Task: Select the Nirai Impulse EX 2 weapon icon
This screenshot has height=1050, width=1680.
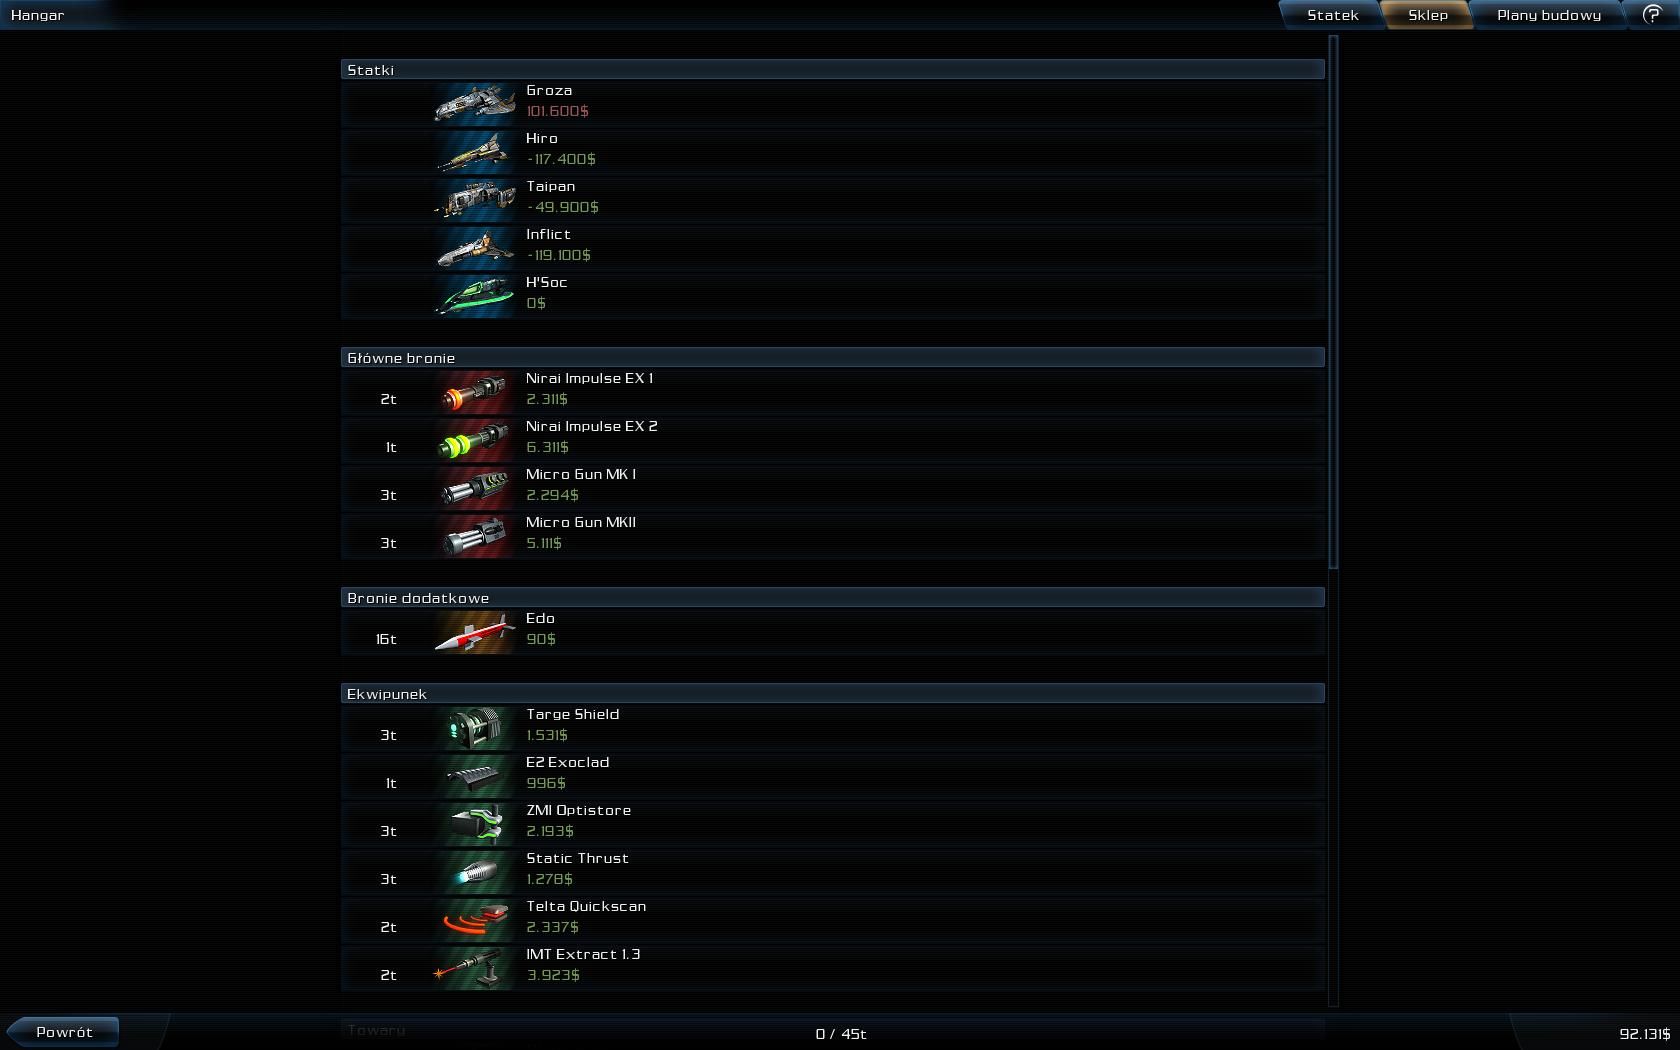Action: [x=475, y=438]
